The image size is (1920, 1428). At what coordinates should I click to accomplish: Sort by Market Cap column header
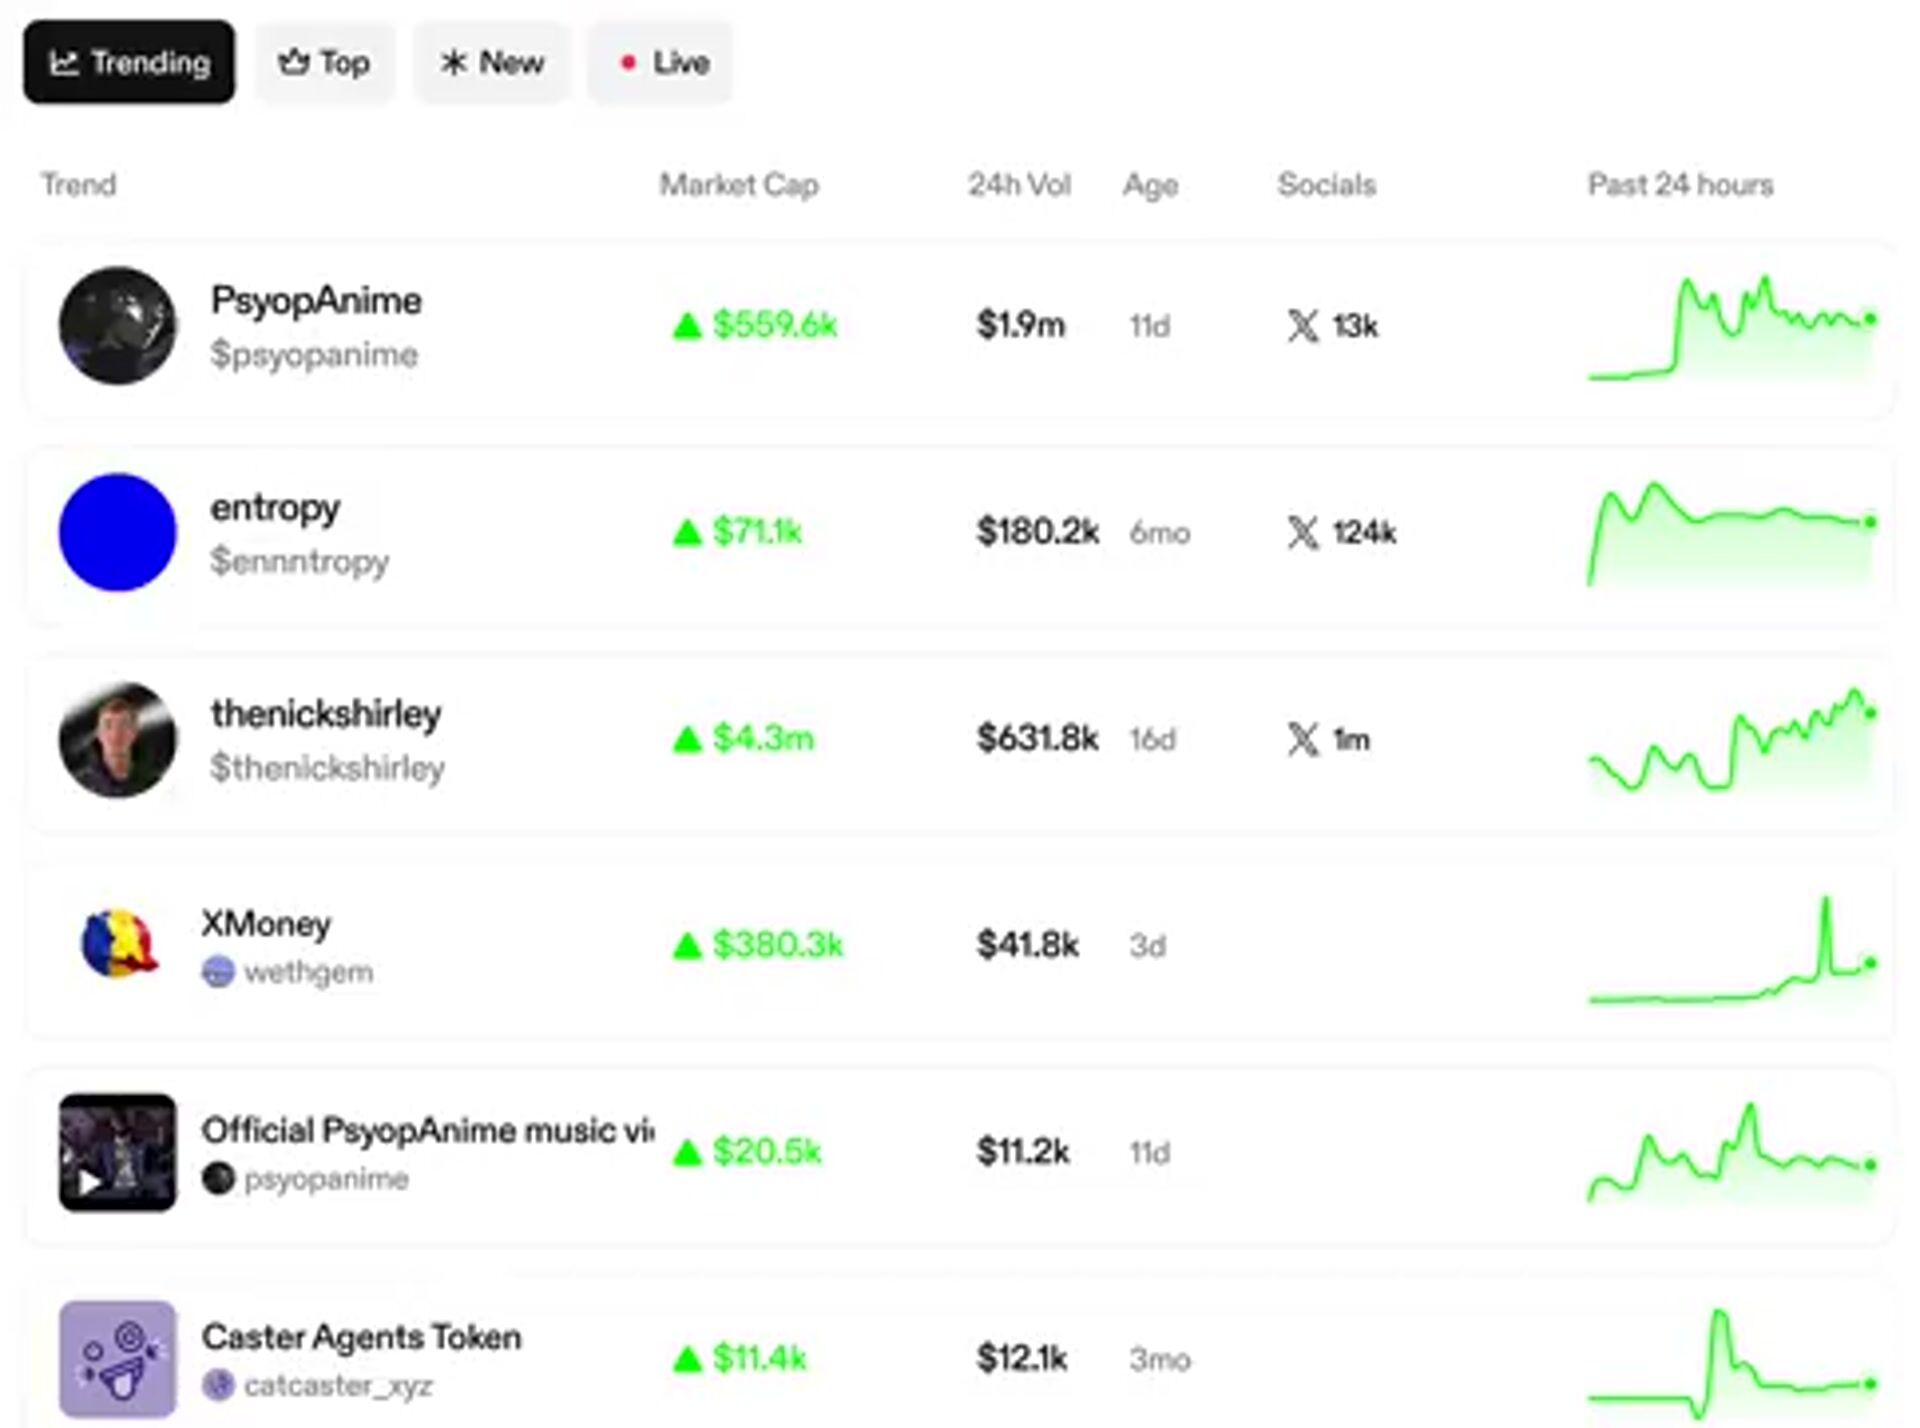[738, 185]
